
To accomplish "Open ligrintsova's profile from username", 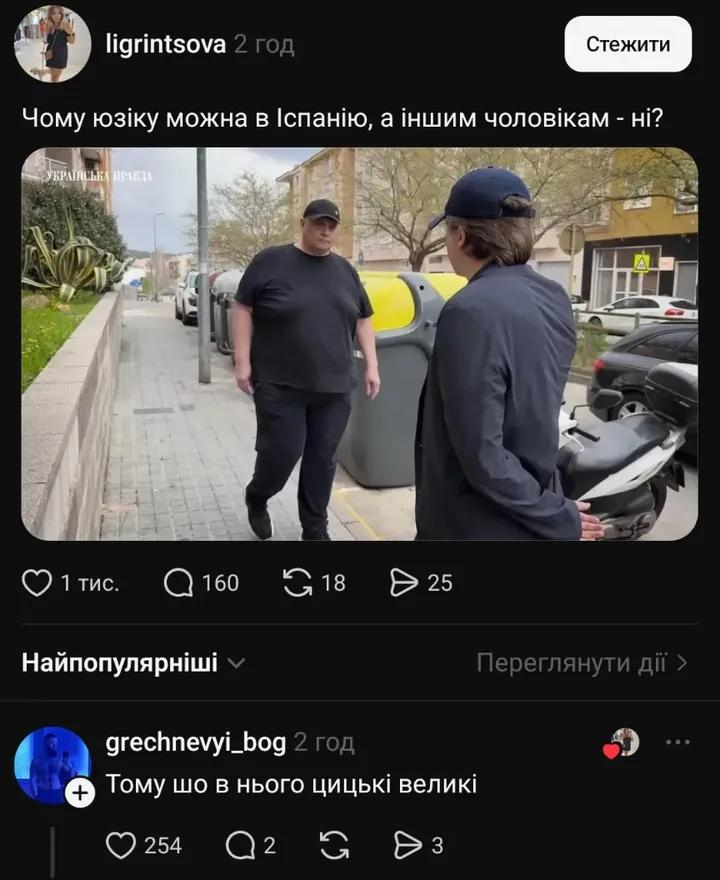I will pyautogui.click(x=166, y=44).
